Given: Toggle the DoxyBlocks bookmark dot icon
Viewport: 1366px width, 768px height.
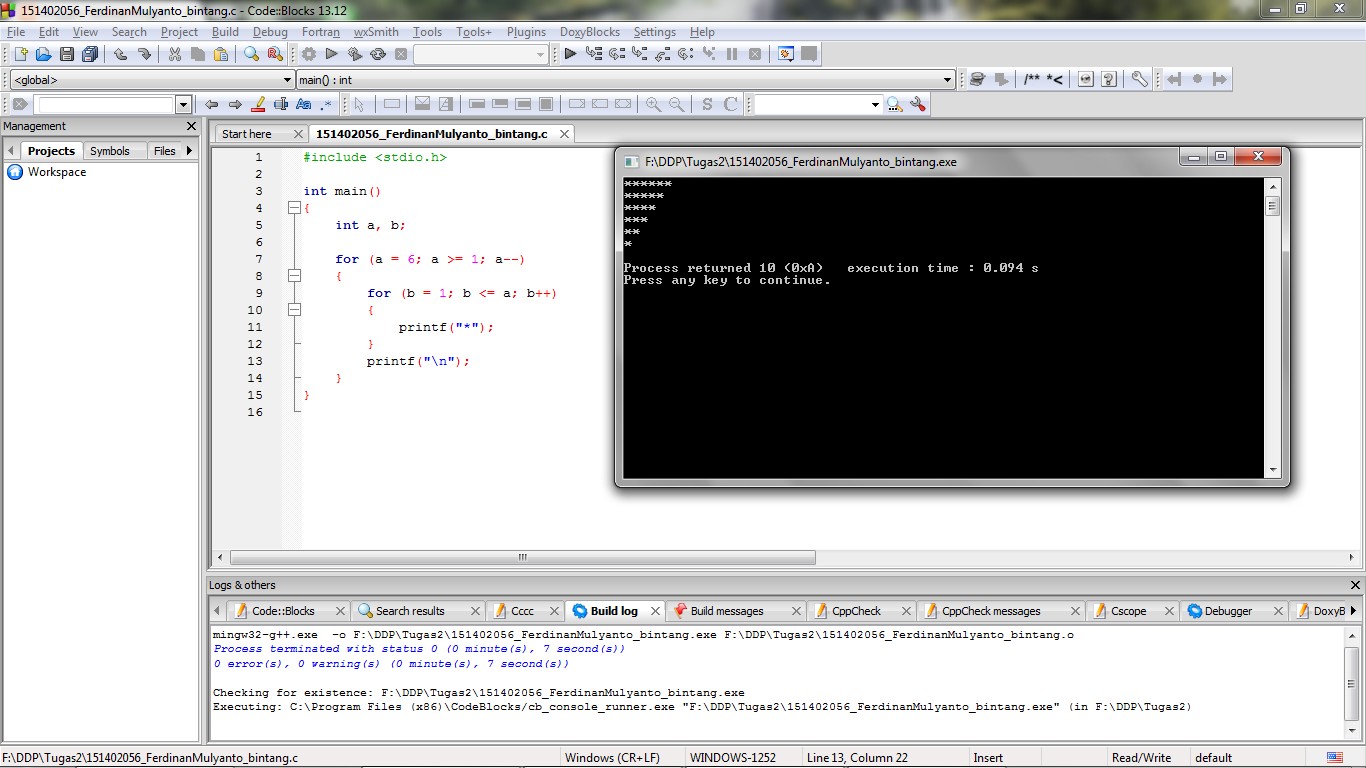Looking at the screenshot, I should (x=1197, y=78).
